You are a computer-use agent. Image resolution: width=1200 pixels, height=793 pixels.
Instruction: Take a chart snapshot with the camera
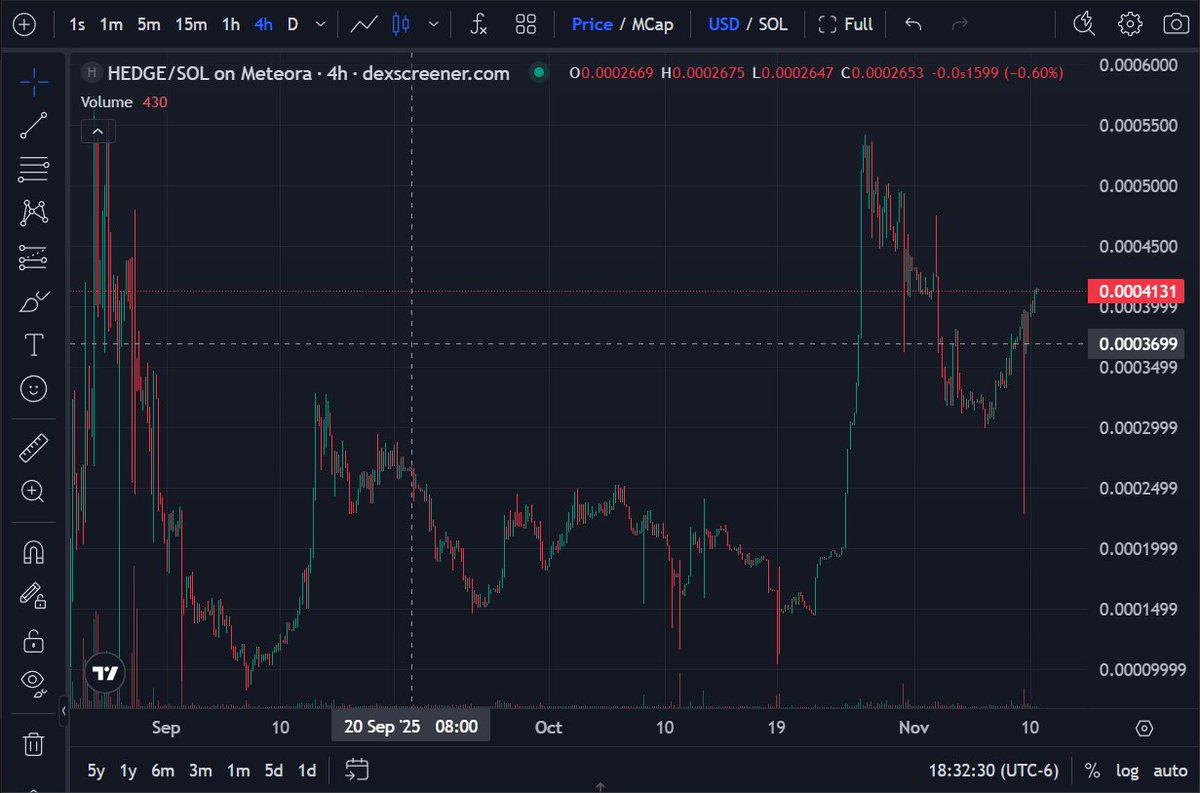pyautogui.click(x=1176, y=24)
